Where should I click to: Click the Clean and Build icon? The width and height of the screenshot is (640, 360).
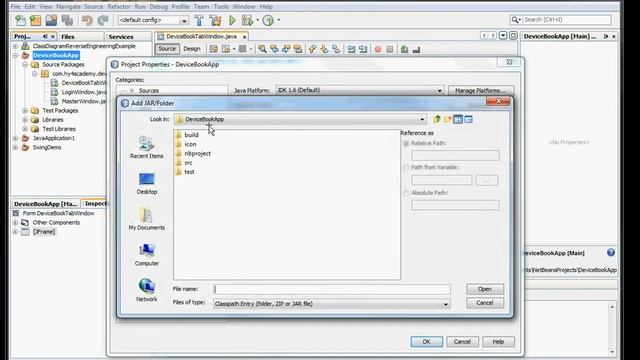click(x=215, y=20)
